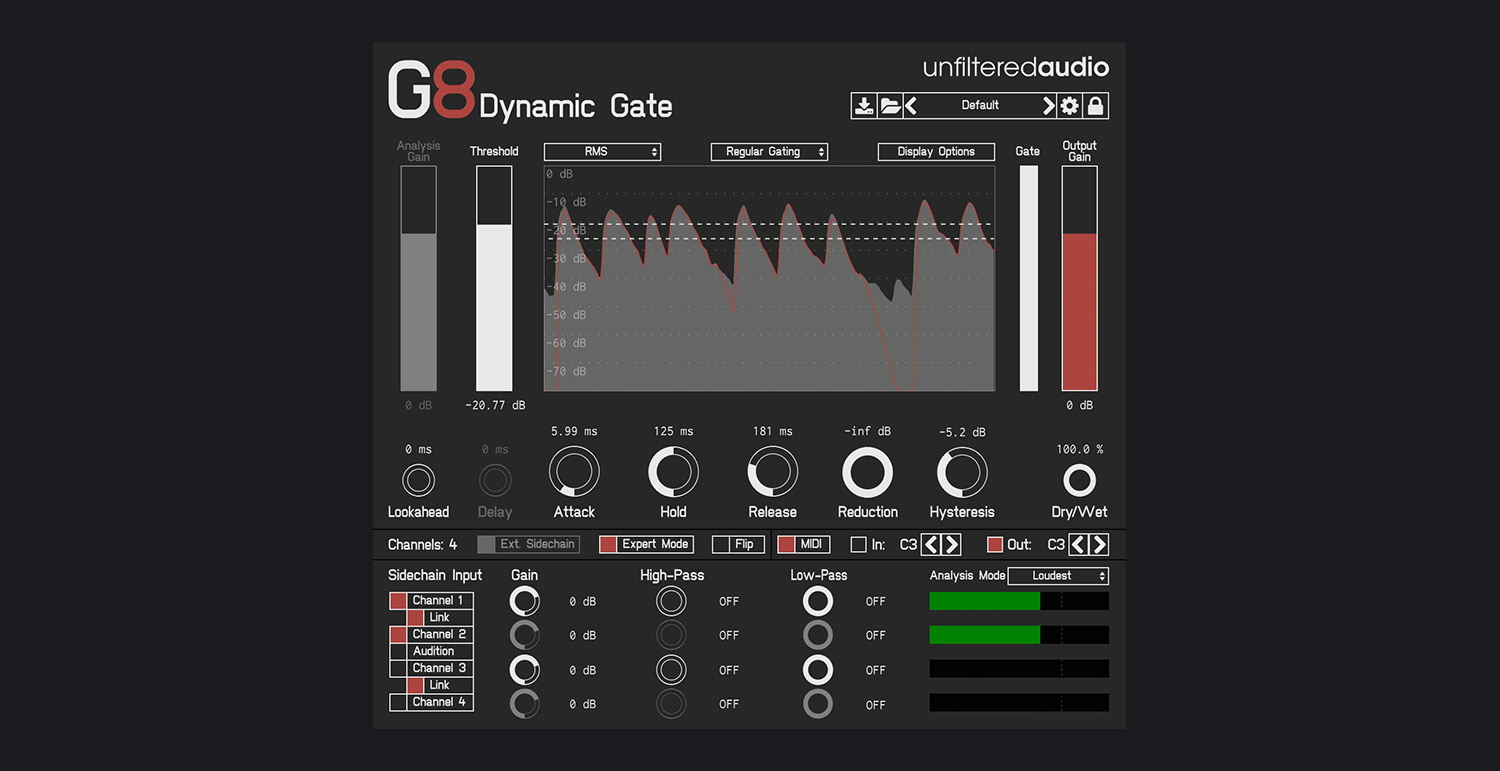
Task: Click the Hysteresis value -5.2 dB
Action: point(962,433)
